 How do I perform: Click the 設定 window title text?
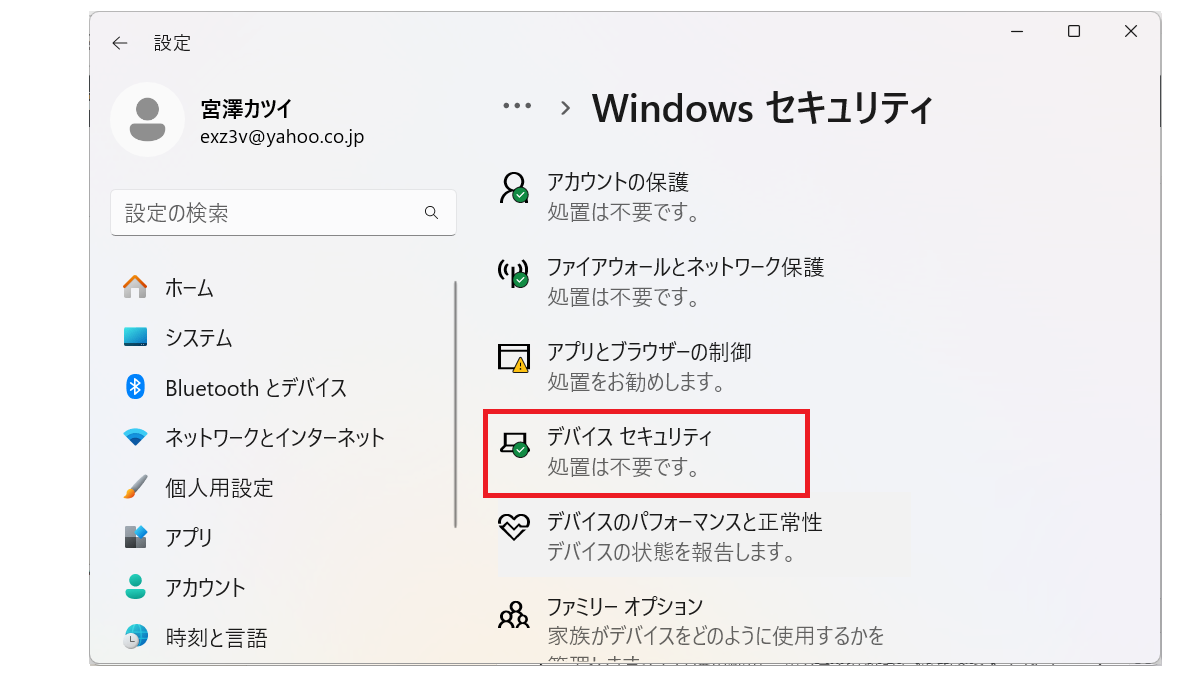tap(172, 43)
